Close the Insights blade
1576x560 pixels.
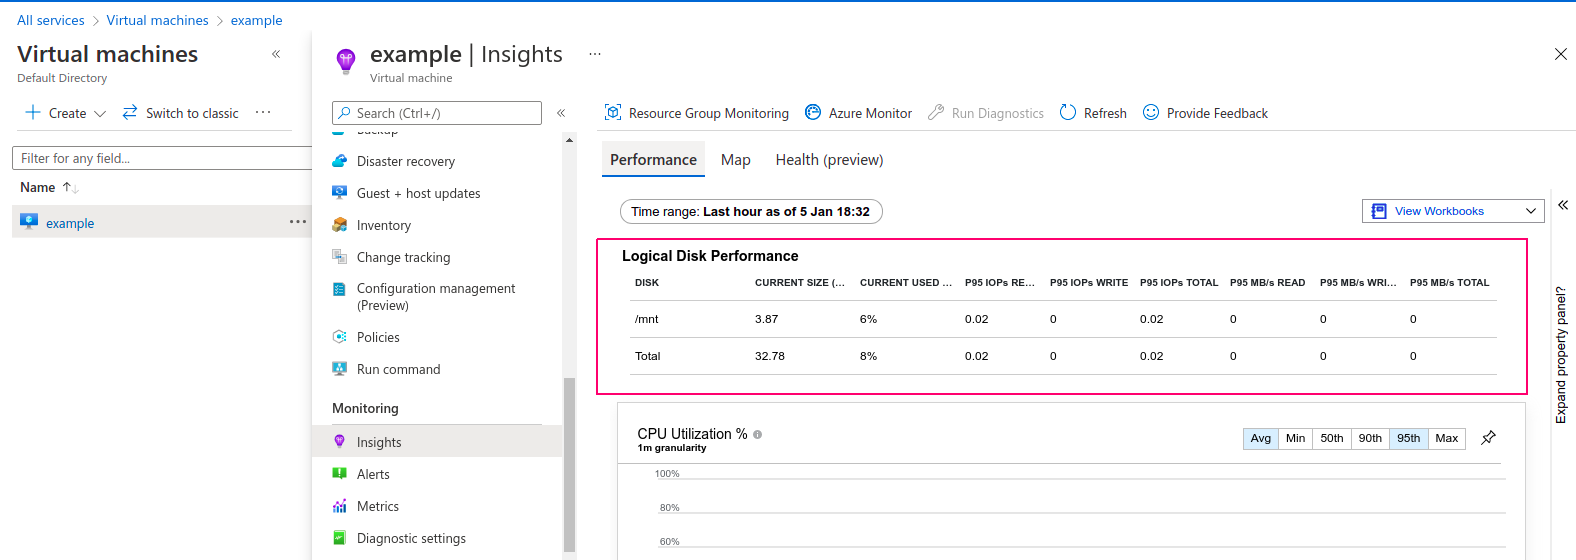[1560, 54]
